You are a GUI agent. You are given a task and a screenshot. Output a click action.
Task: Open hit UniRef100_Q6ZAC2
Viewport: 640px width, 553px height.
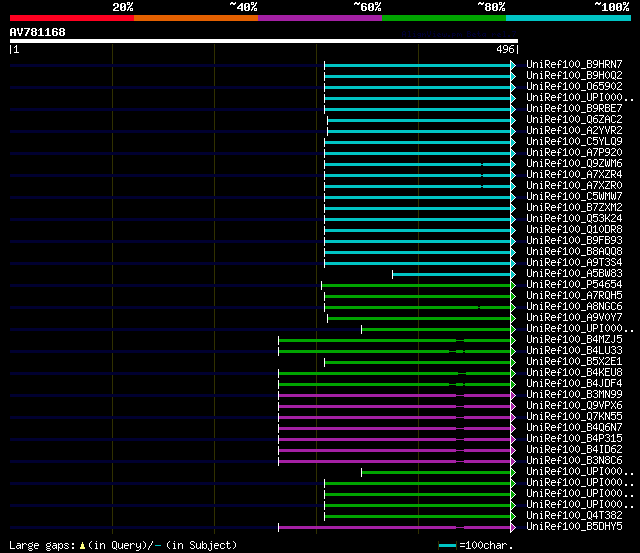tap(574, 120)
